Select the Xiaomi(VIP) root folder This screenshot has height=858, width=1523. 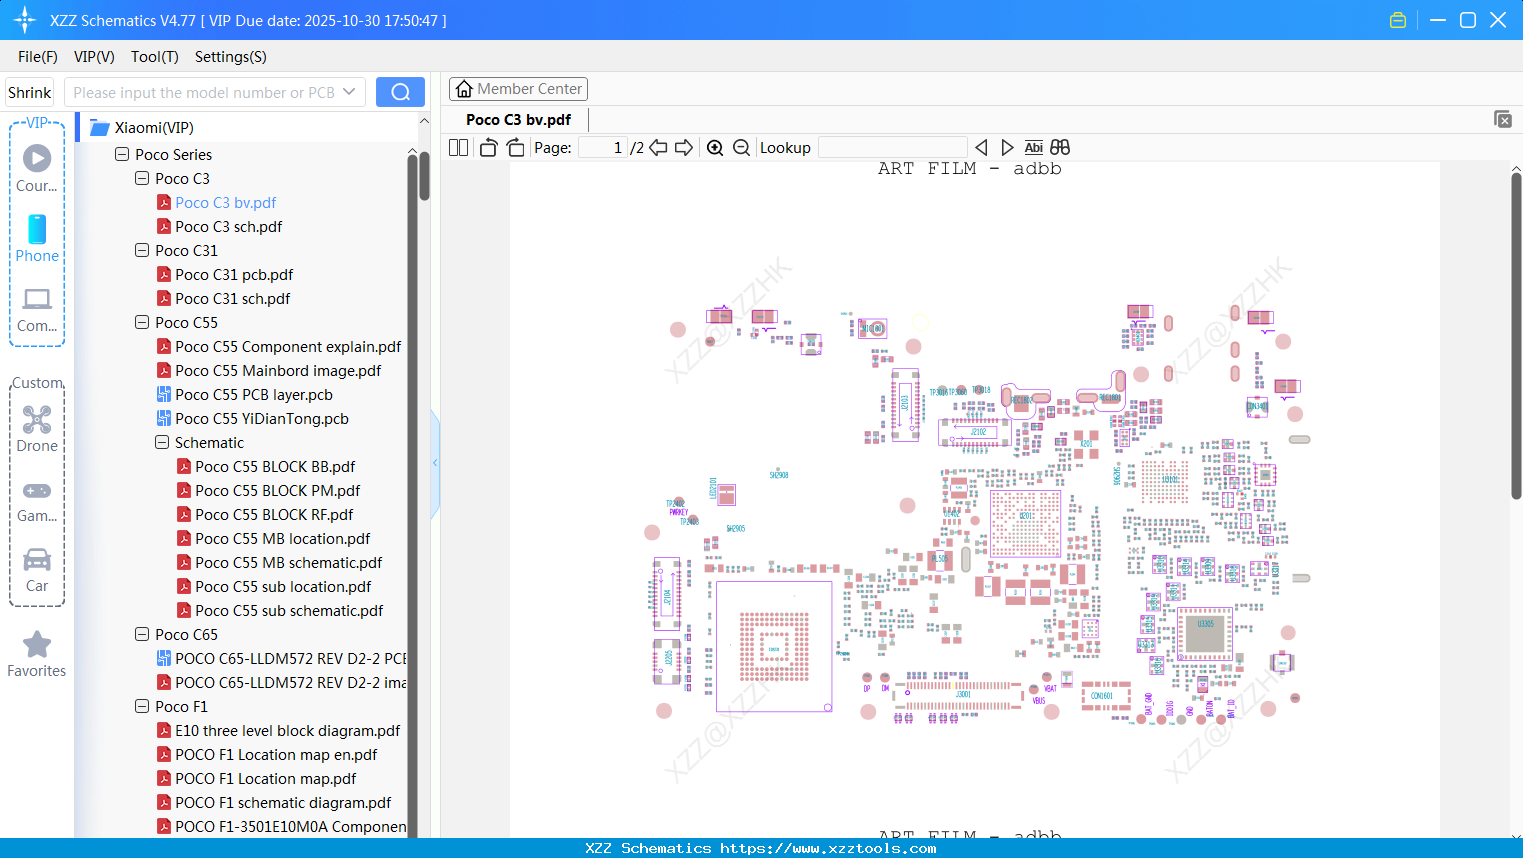tap(154, 127)
